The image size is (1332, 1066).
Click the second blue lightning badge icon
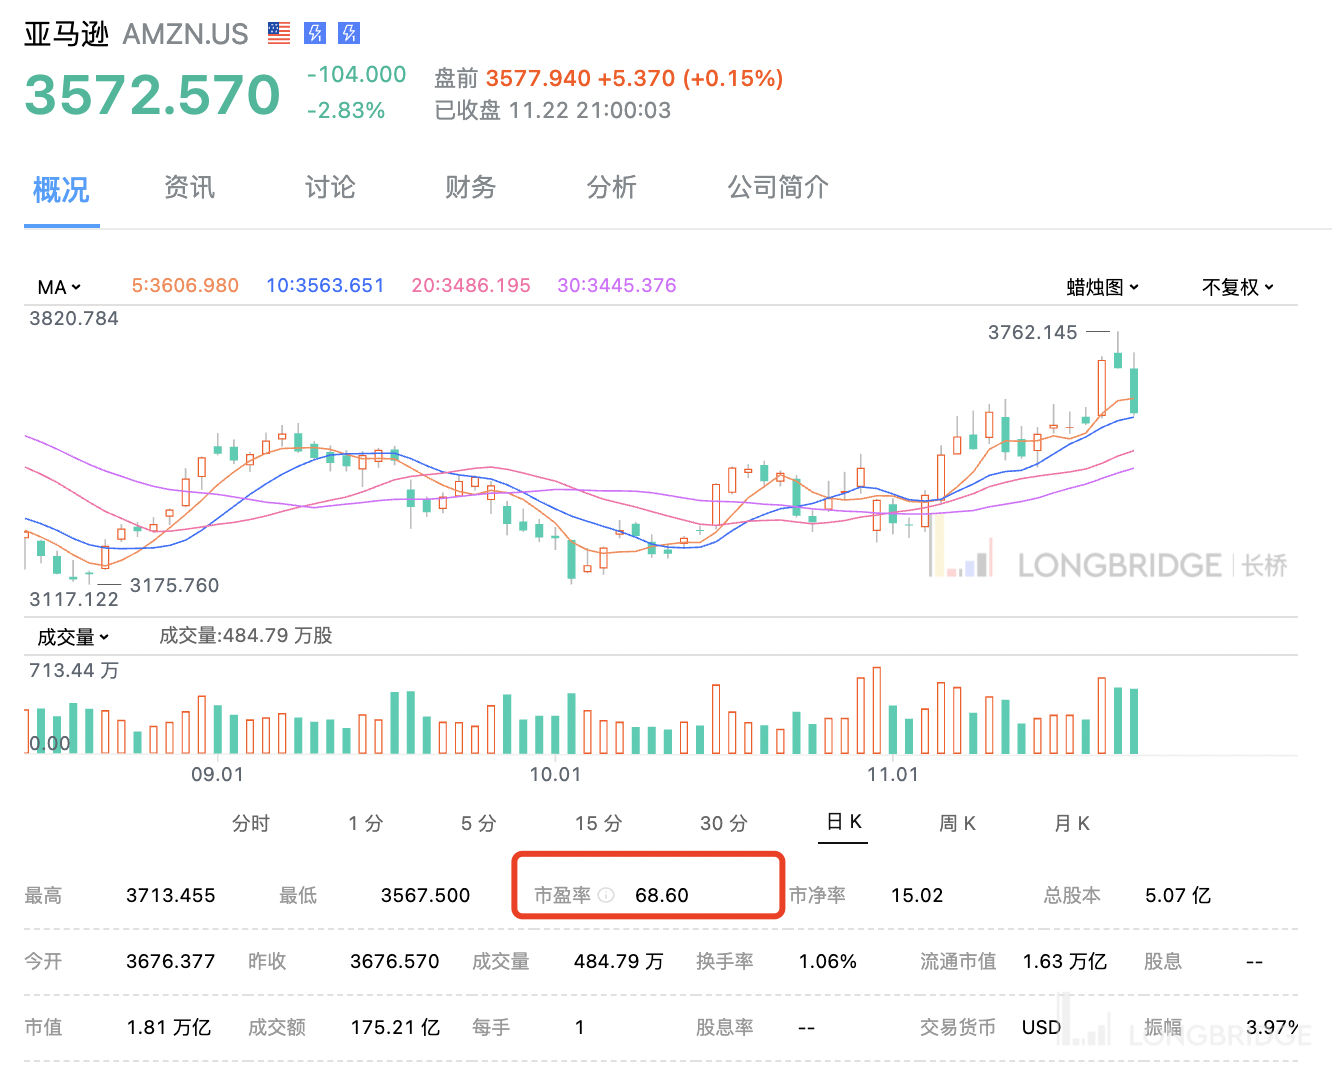[x=349, y=33]
